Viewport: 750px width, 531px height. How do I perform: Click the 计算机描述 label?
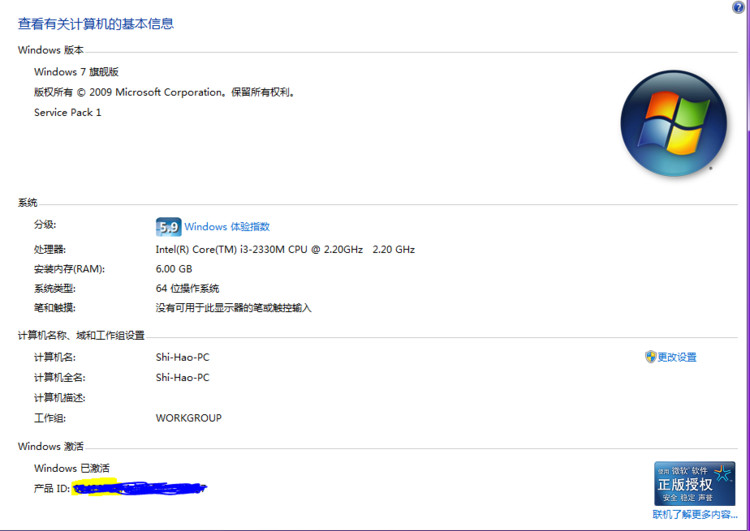click(60, 398)
